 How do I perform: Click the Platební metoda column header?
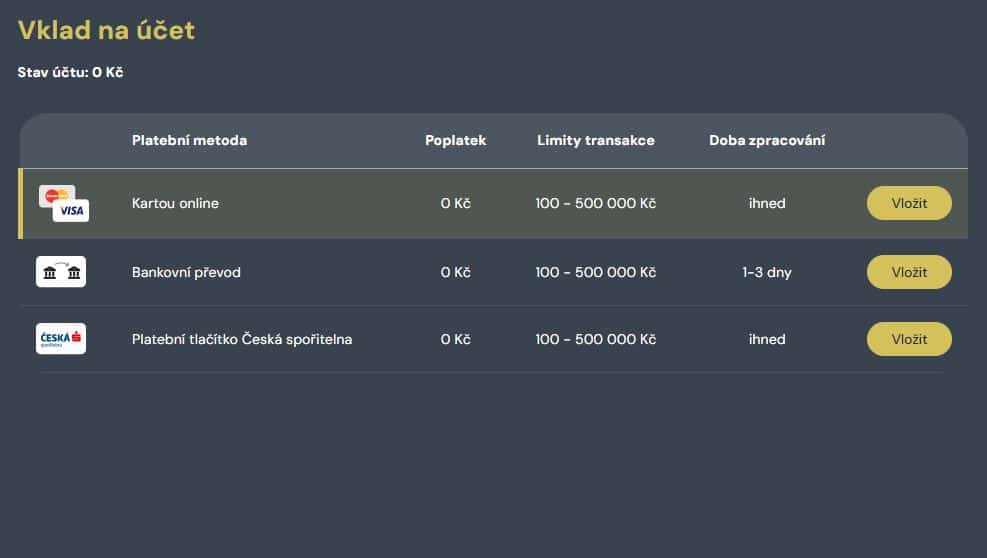click(x=189, y=140)
